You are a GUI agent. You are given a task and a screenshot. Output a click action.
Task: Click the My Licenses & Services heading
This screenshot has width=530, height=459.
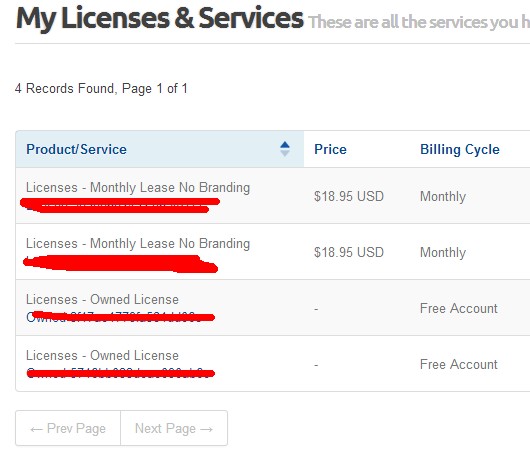click(x=160, y=18)
